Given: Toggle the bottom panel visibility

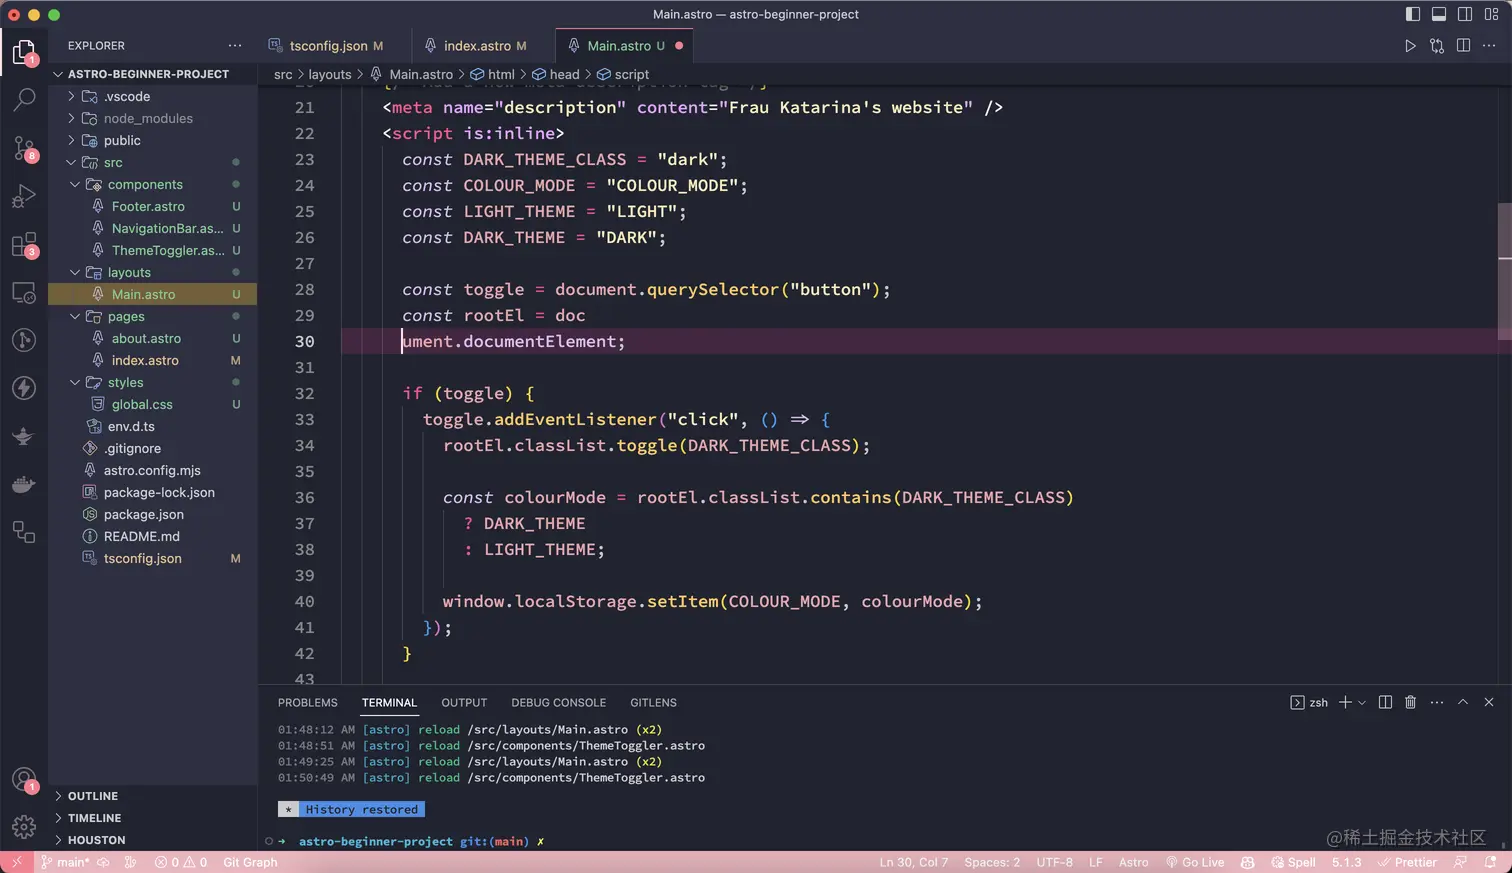Looking at the screenshot, I should click(1439, 14).
